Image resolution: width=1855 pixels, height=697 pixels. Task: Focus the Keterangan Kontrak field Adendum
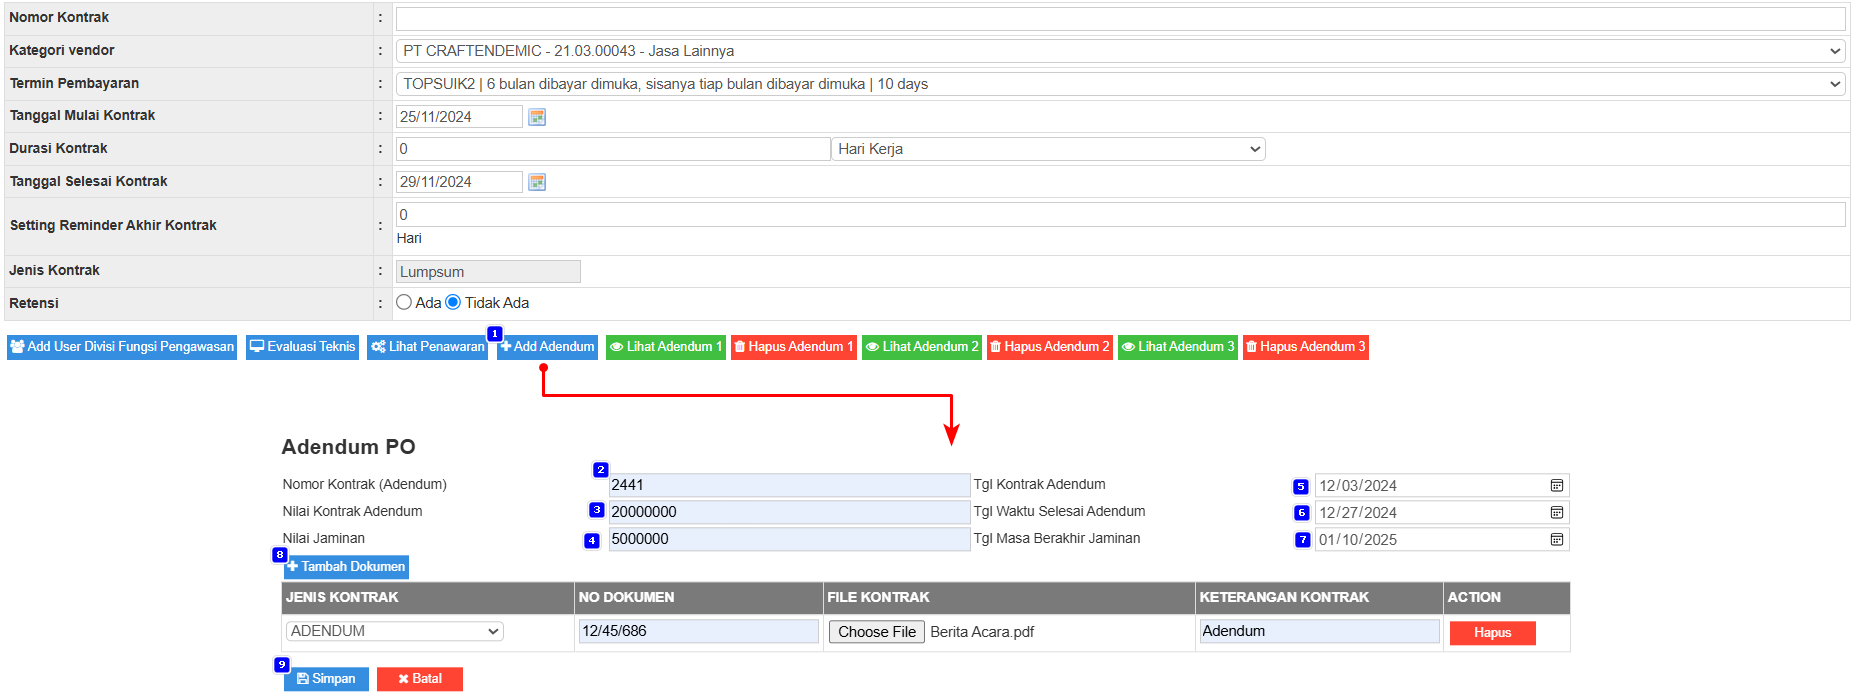tap(1319, 631)
